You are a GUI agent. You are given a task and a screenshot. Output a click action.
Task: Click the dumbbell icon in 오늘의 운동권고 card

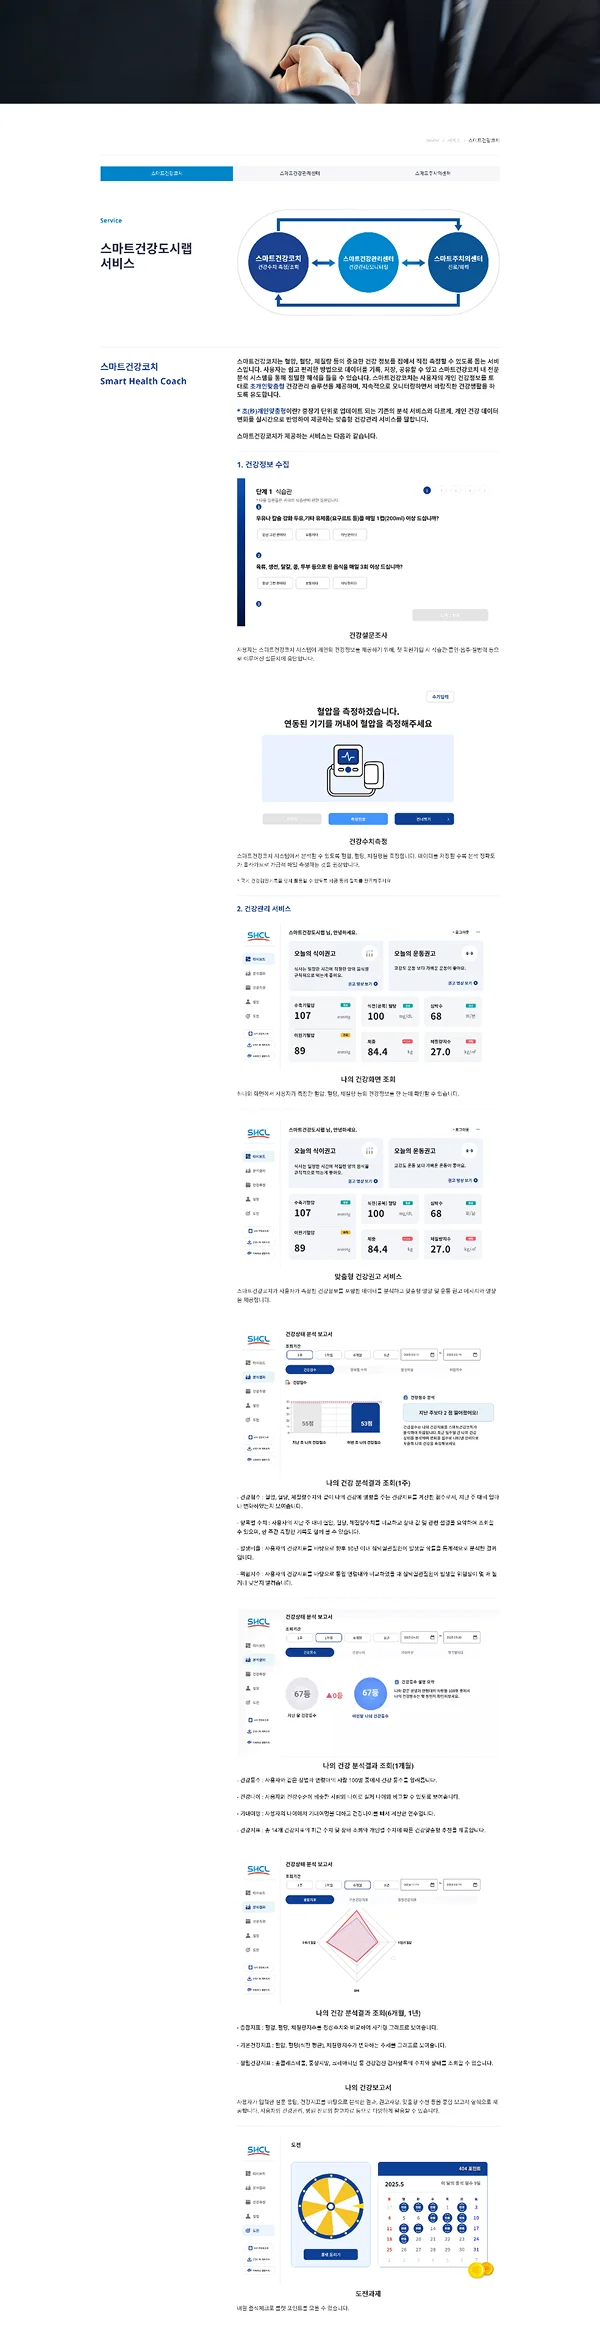(x=469, y=954)
